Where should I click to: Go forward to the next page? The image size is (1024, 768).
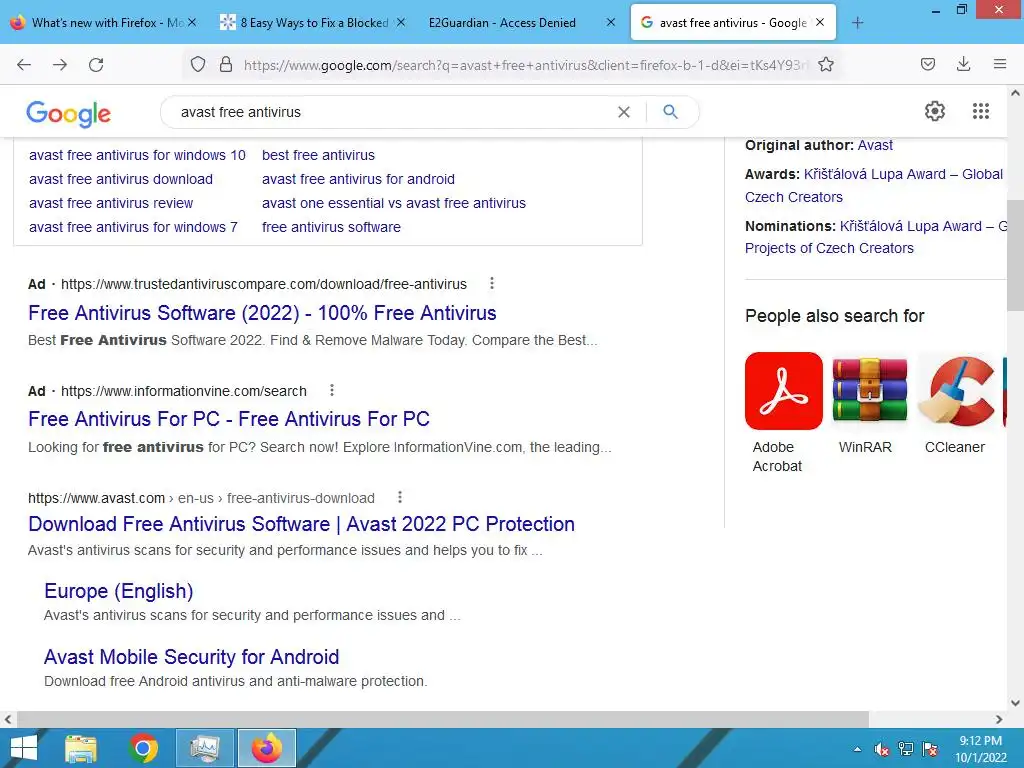[60, 64]
